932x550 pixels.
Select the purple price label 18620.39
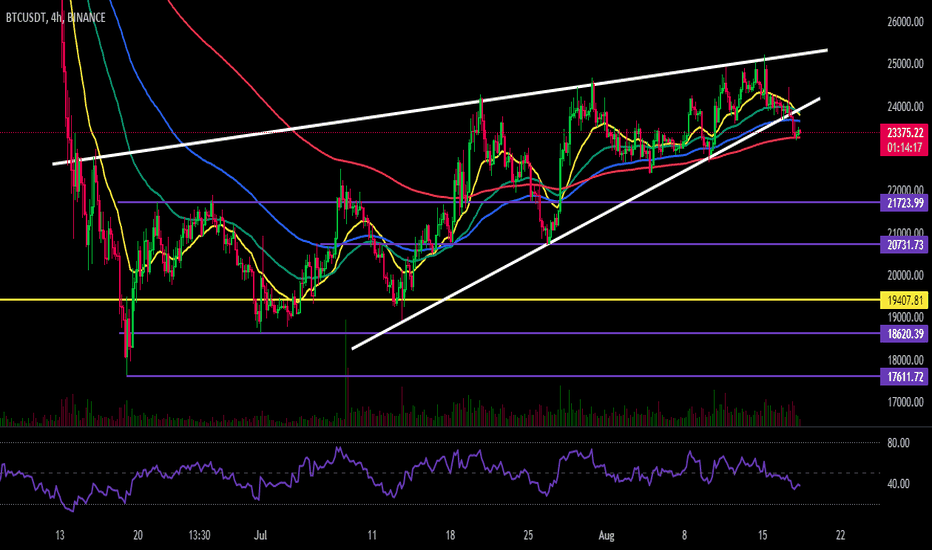905,334
